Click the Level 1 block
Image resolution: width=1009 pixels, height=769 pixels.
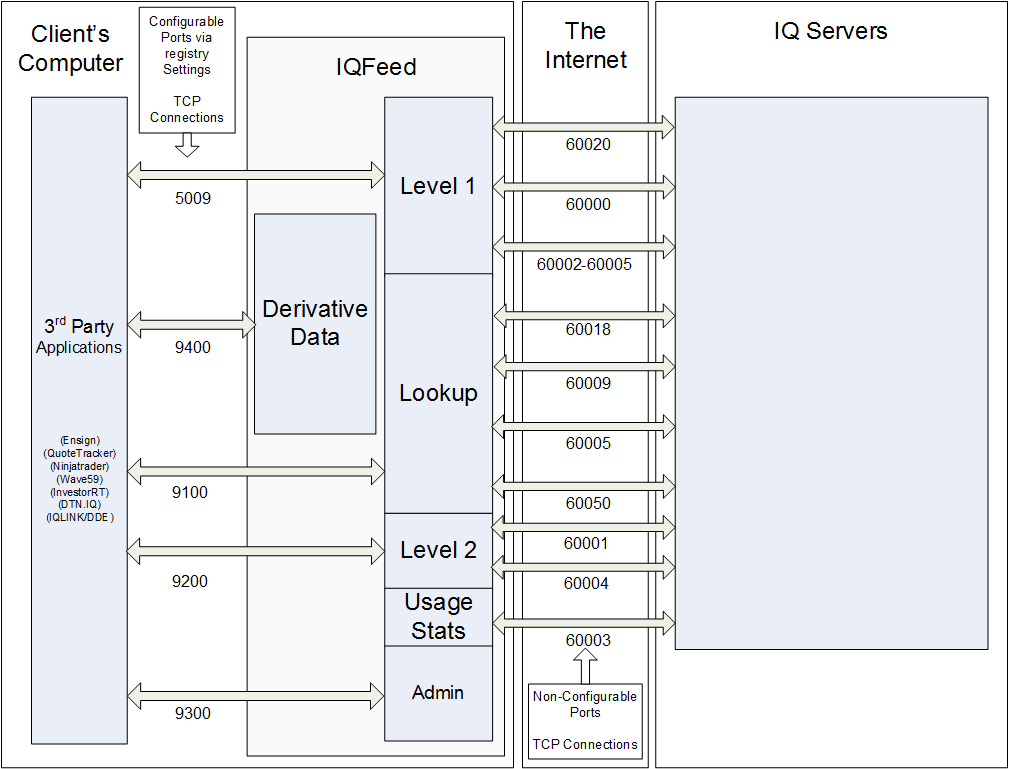tap(438, 185)
